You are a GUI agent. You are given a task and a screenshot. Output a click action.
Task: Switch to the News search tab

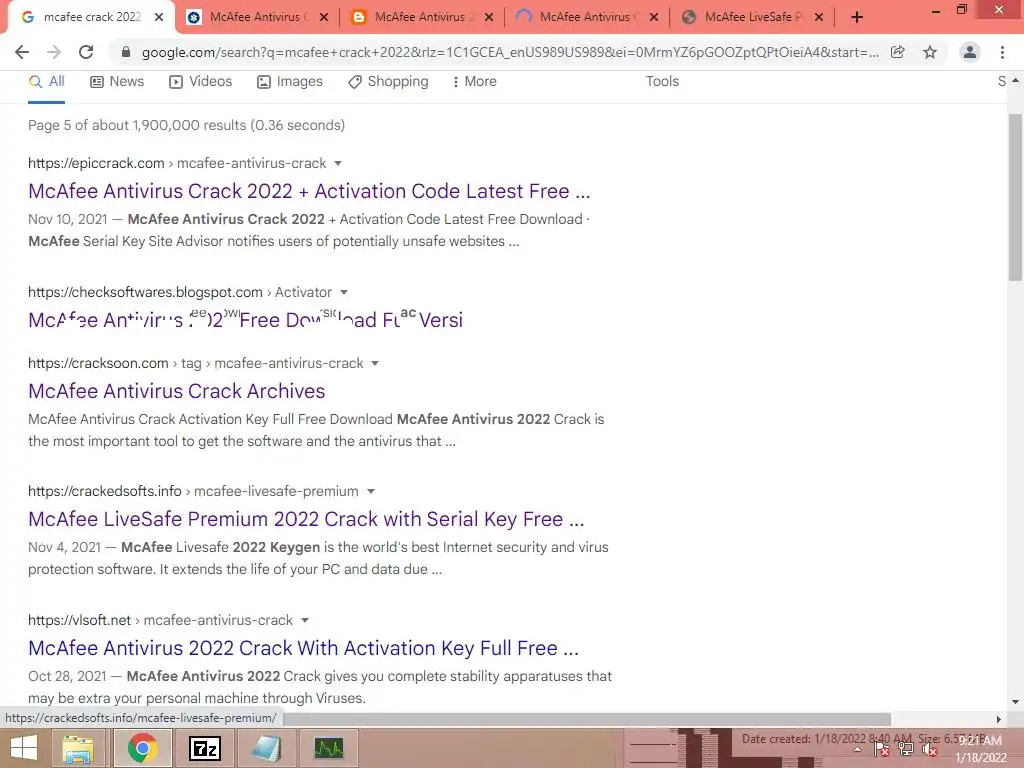[117, 82]
